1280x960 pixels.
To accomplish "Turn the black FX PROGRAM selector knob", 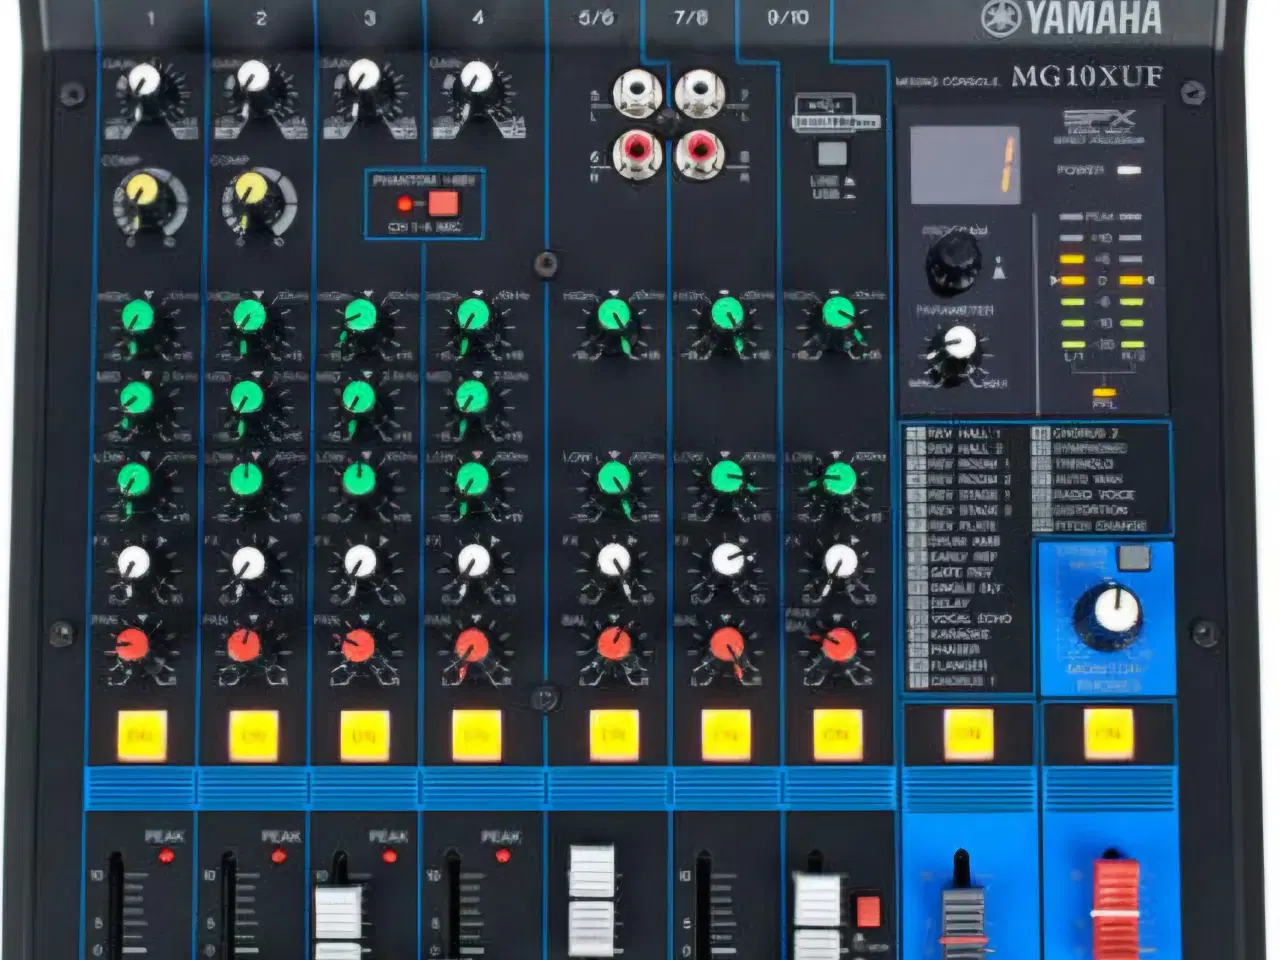I will coord(953,262).
